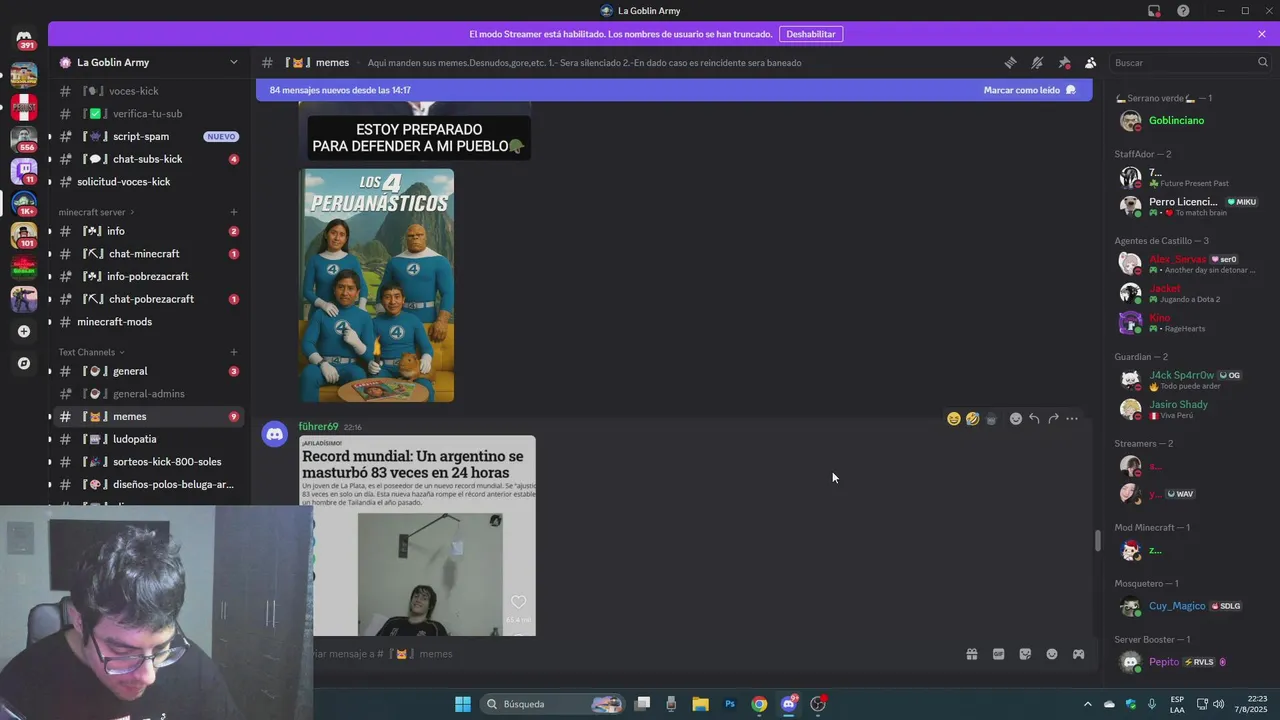Viewport: 1280px width, 720px height.
Task: Show hidden system tray icons
Action: [1088, 704]
